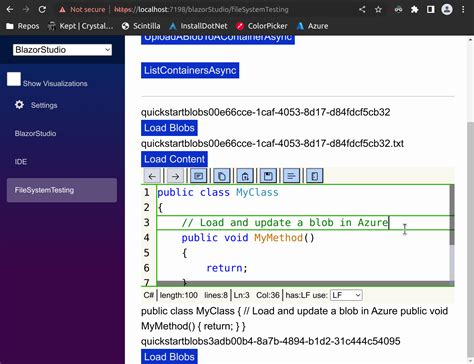Open the IDE sidebar nav item
The image size is (474, 364).
(21, 162)
